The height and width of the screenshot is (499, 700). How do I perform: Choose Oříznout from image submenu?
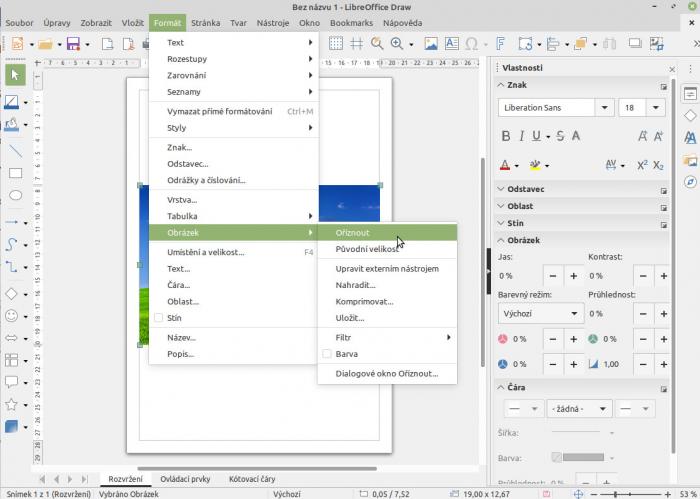[387, 233]
